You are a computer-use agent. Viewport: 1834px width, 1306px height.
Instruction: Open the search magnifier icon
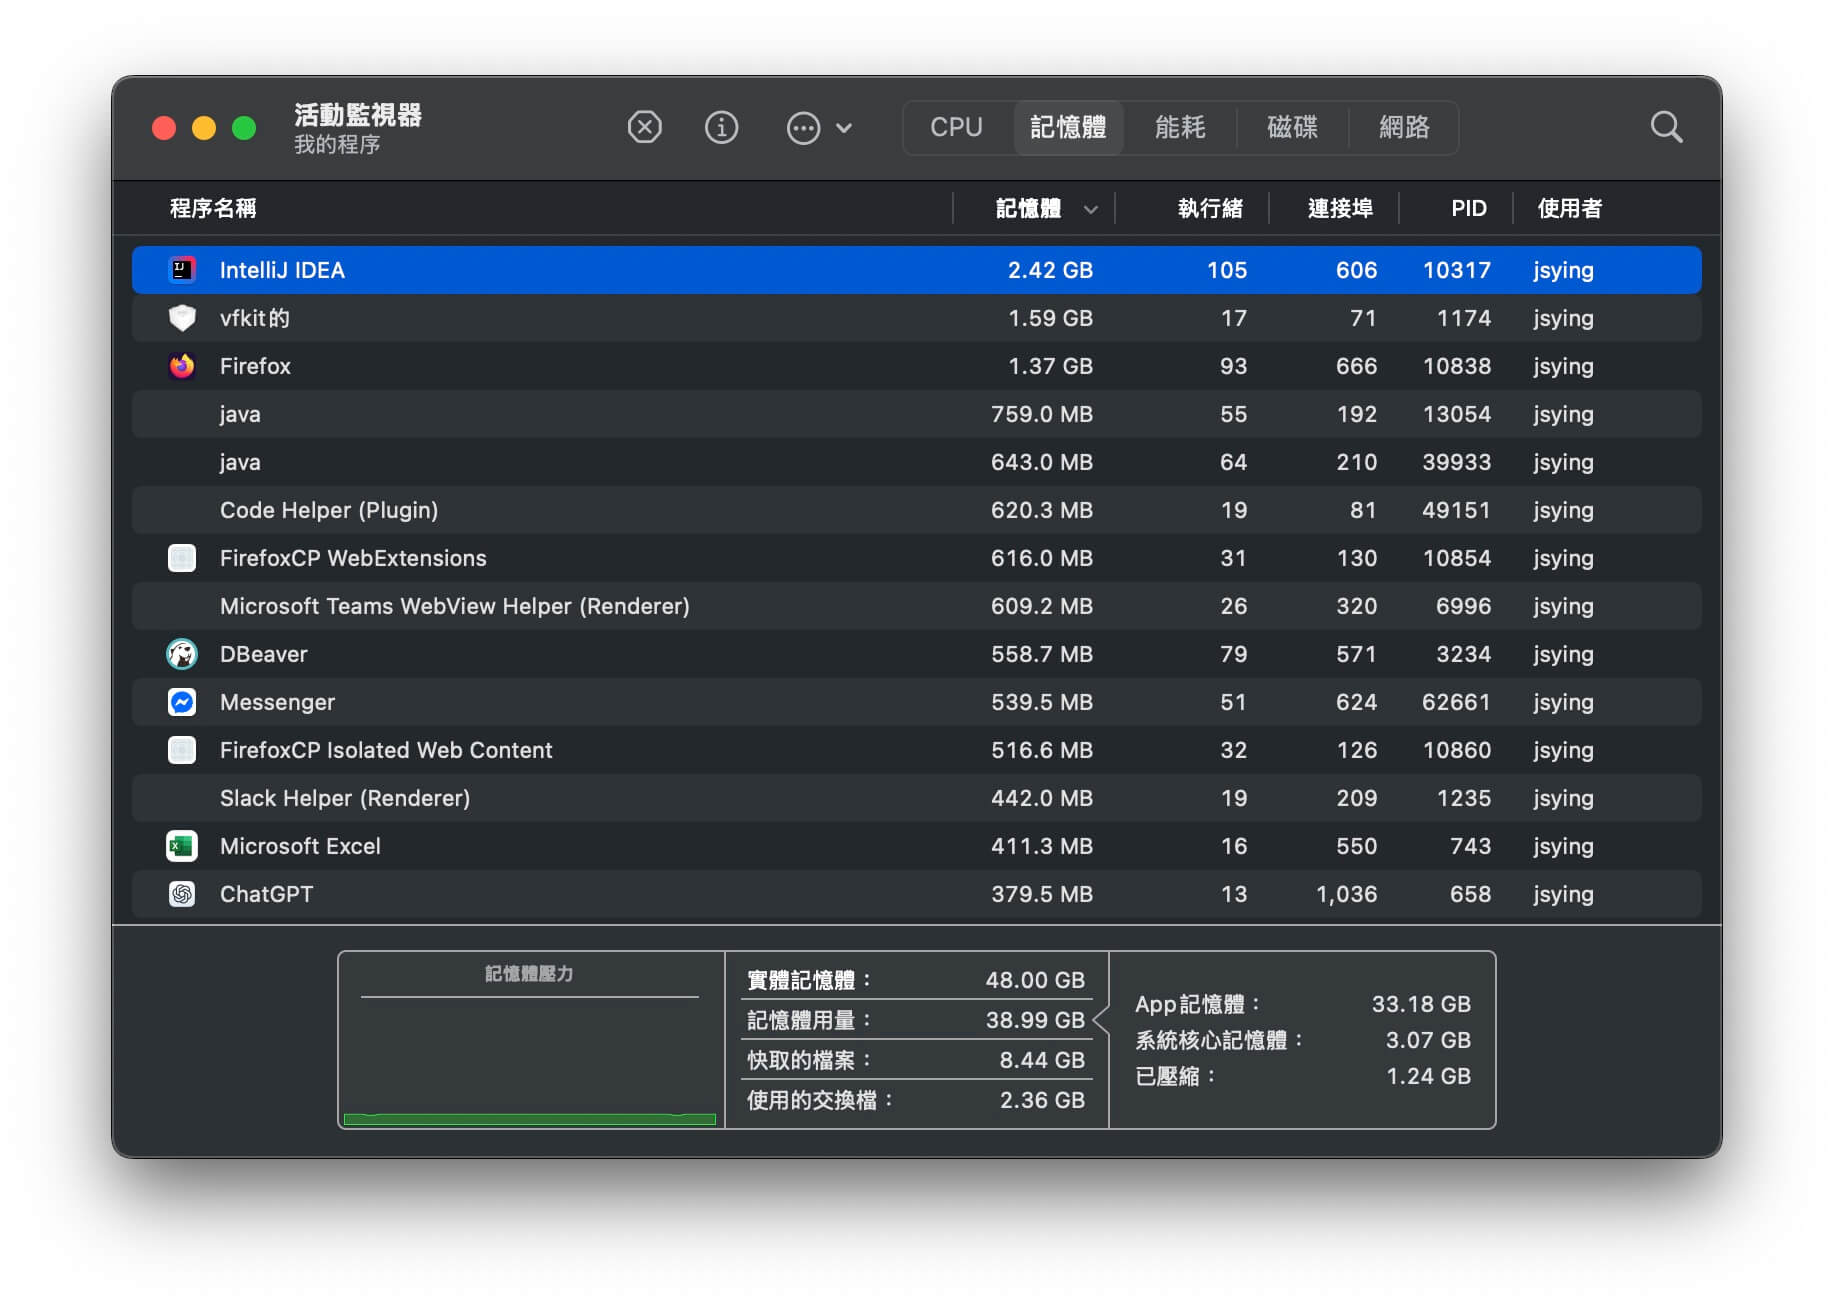(x=1666, y=127)
